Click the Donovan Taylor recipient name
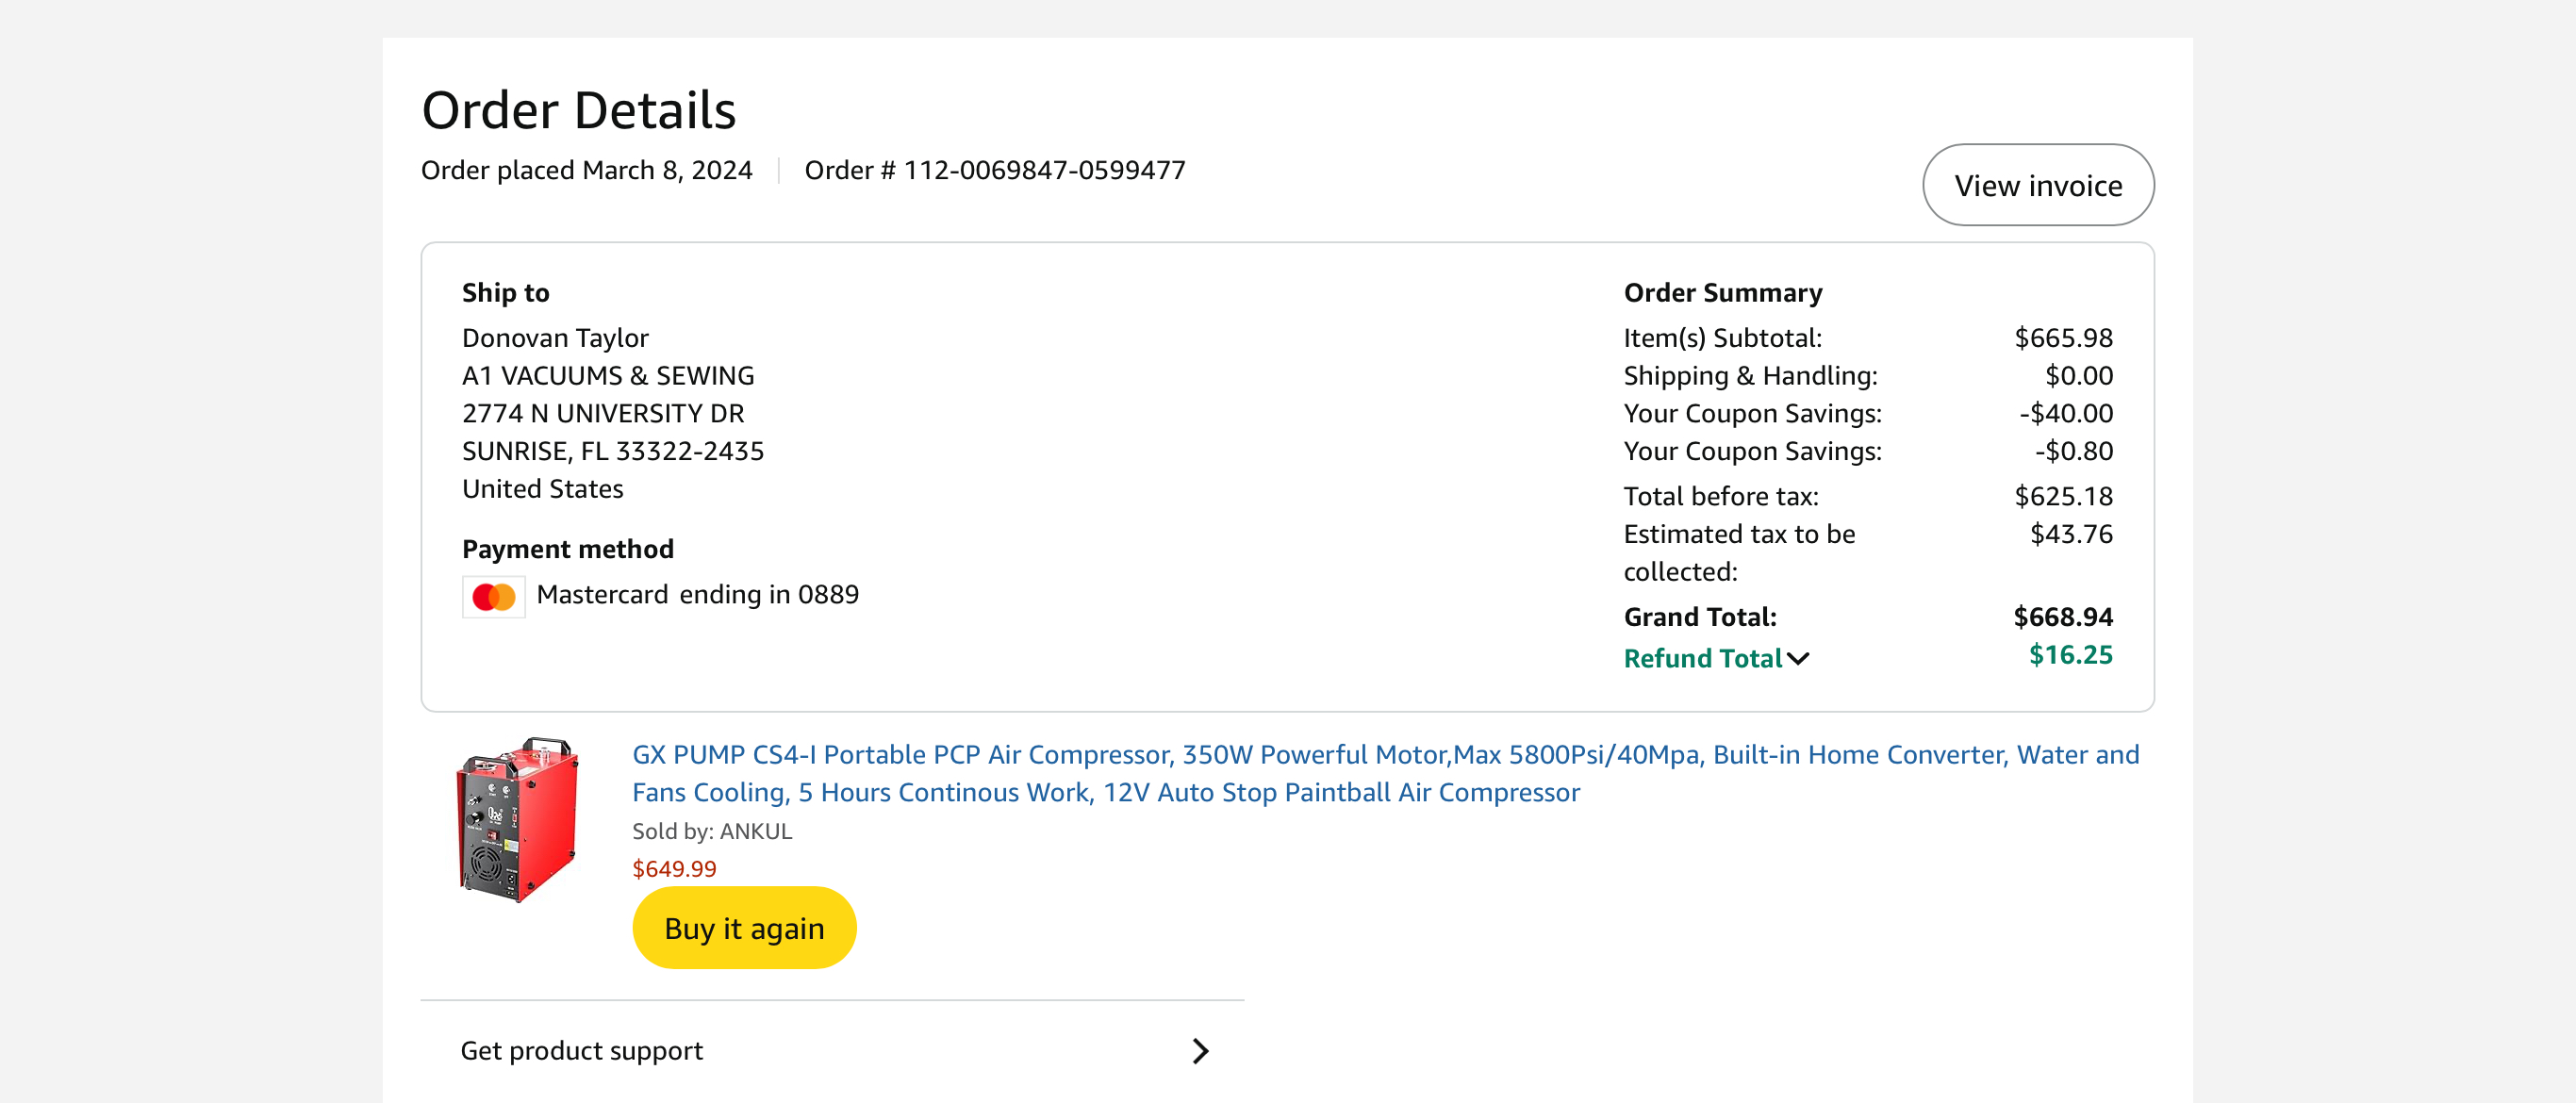 (x=555, y=338)
